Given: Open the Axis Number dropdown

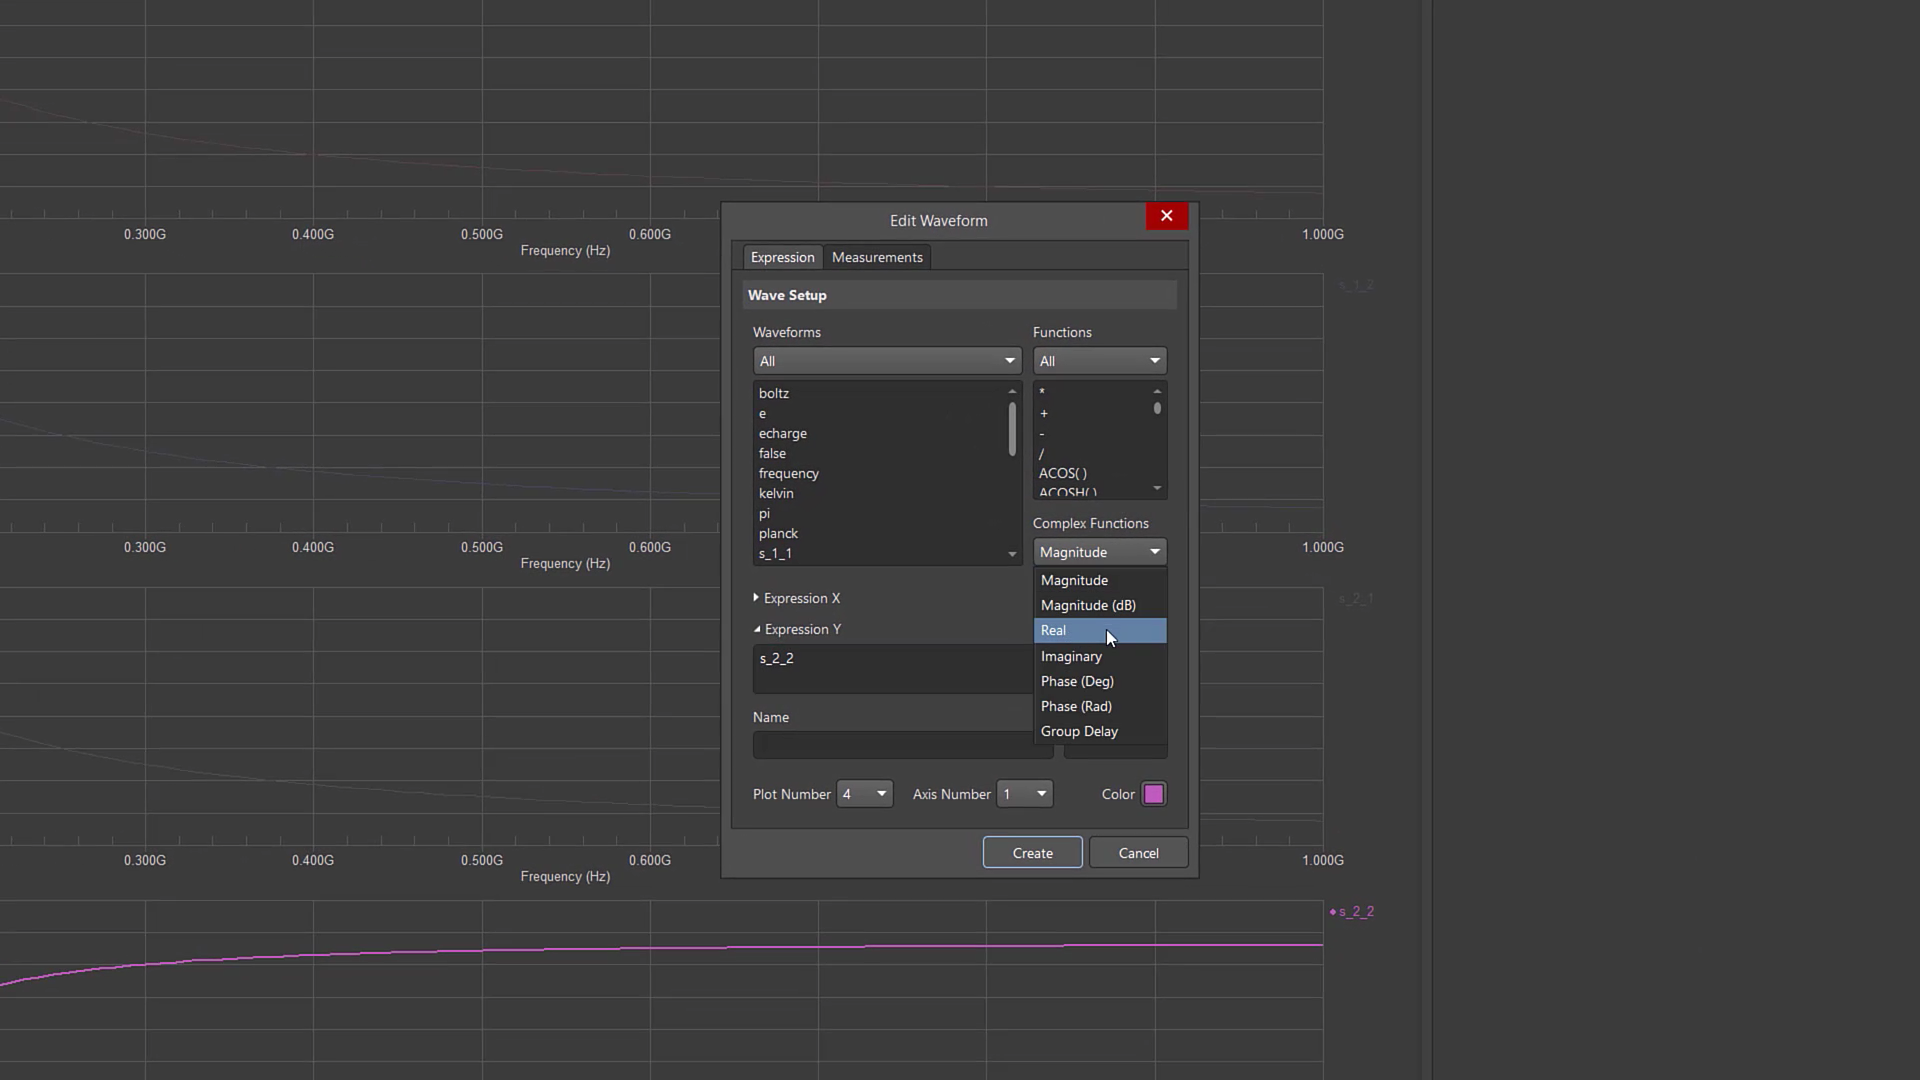Looking at the screenshot, I should coord(1025,794).
